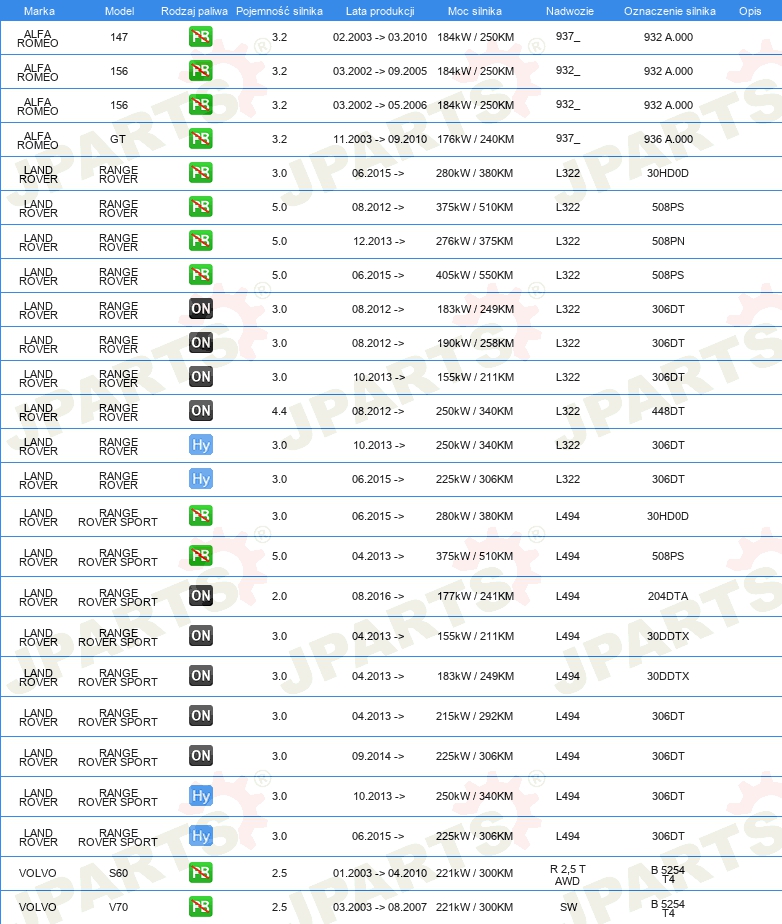Click engine code 204DTA
This screenshot has width=782, height=924.
click(x=668, y=596)
